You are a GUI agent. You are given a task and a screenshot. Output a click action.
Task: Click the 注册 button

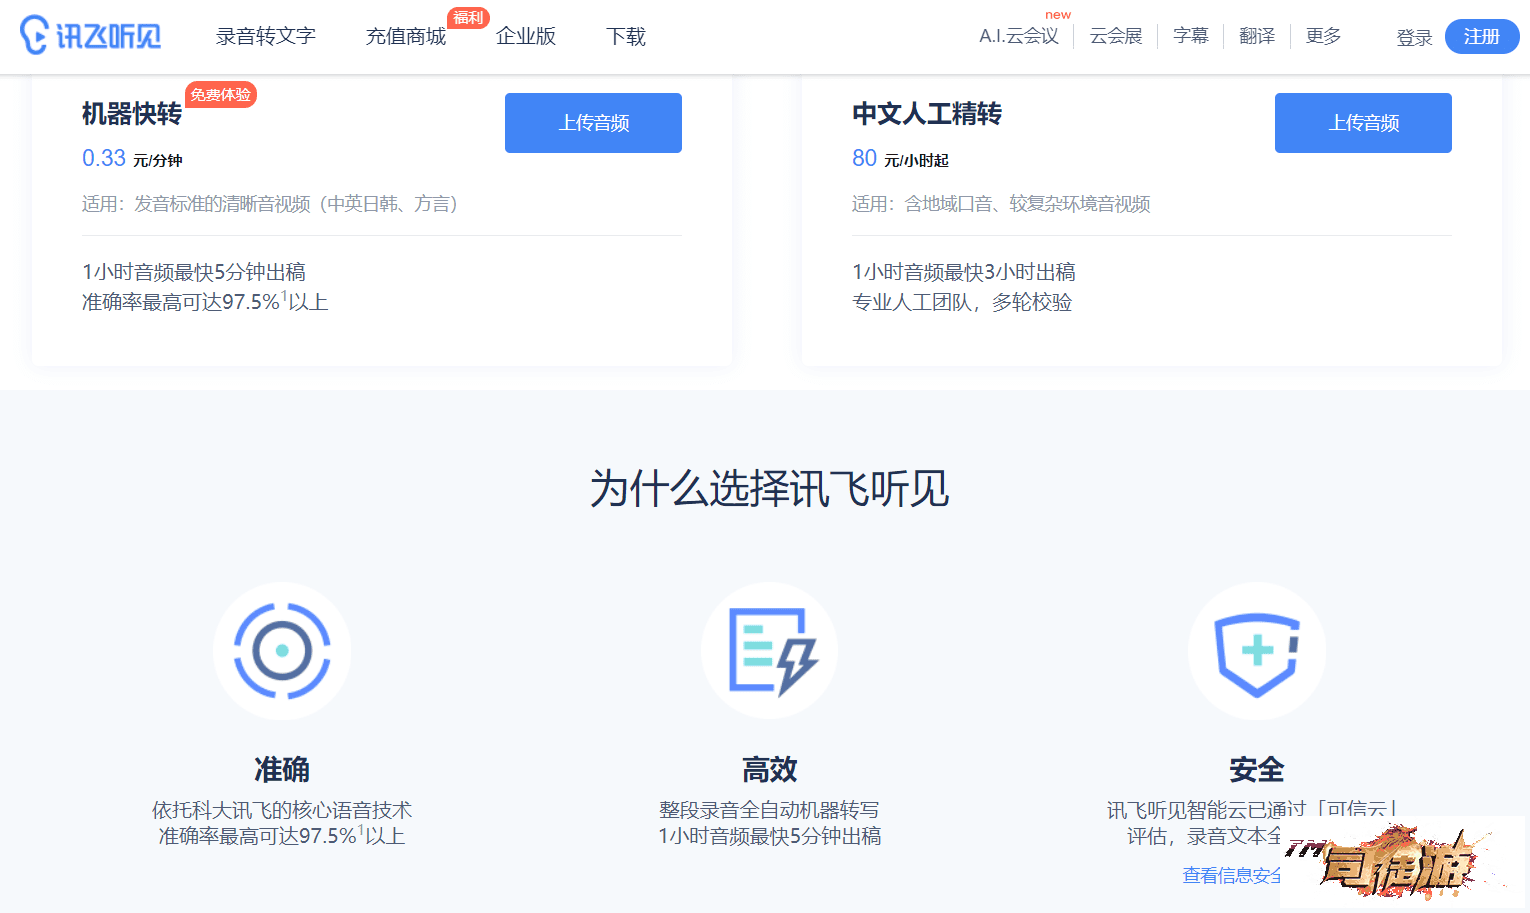click(x=1482, y=37)
